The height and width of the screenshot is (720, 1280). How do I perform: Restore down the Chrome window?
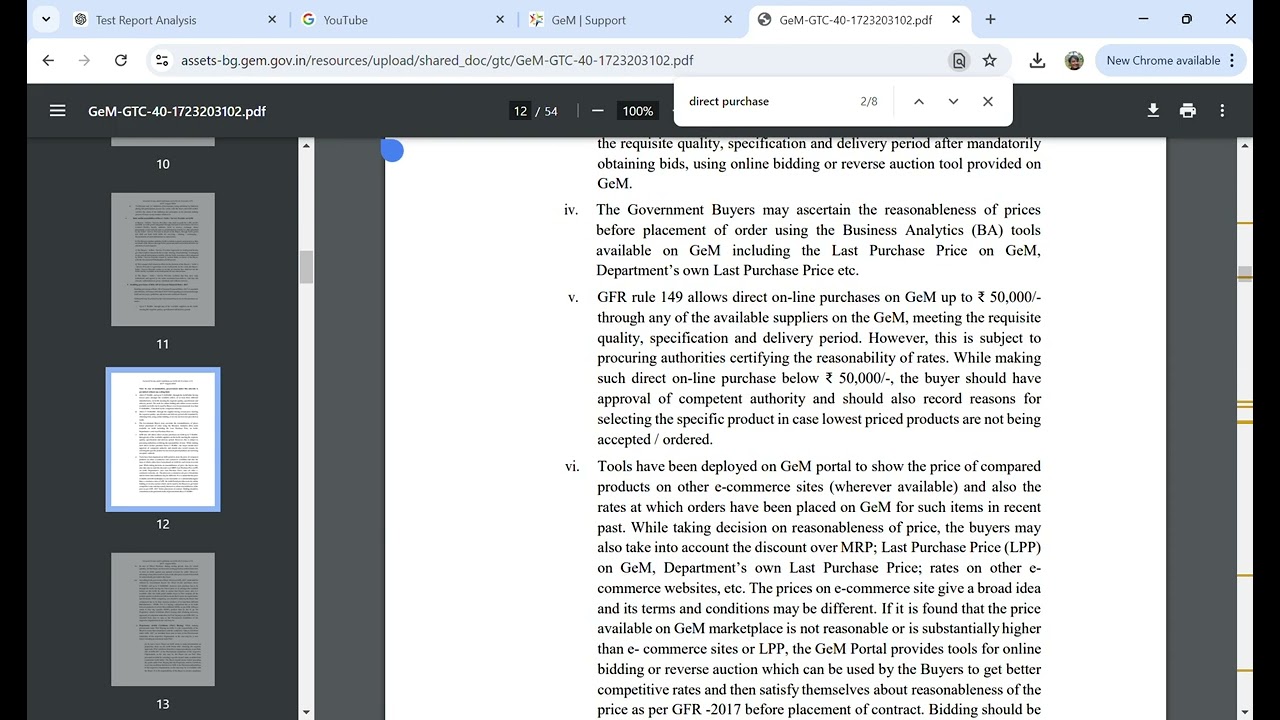pos(1186,19)
